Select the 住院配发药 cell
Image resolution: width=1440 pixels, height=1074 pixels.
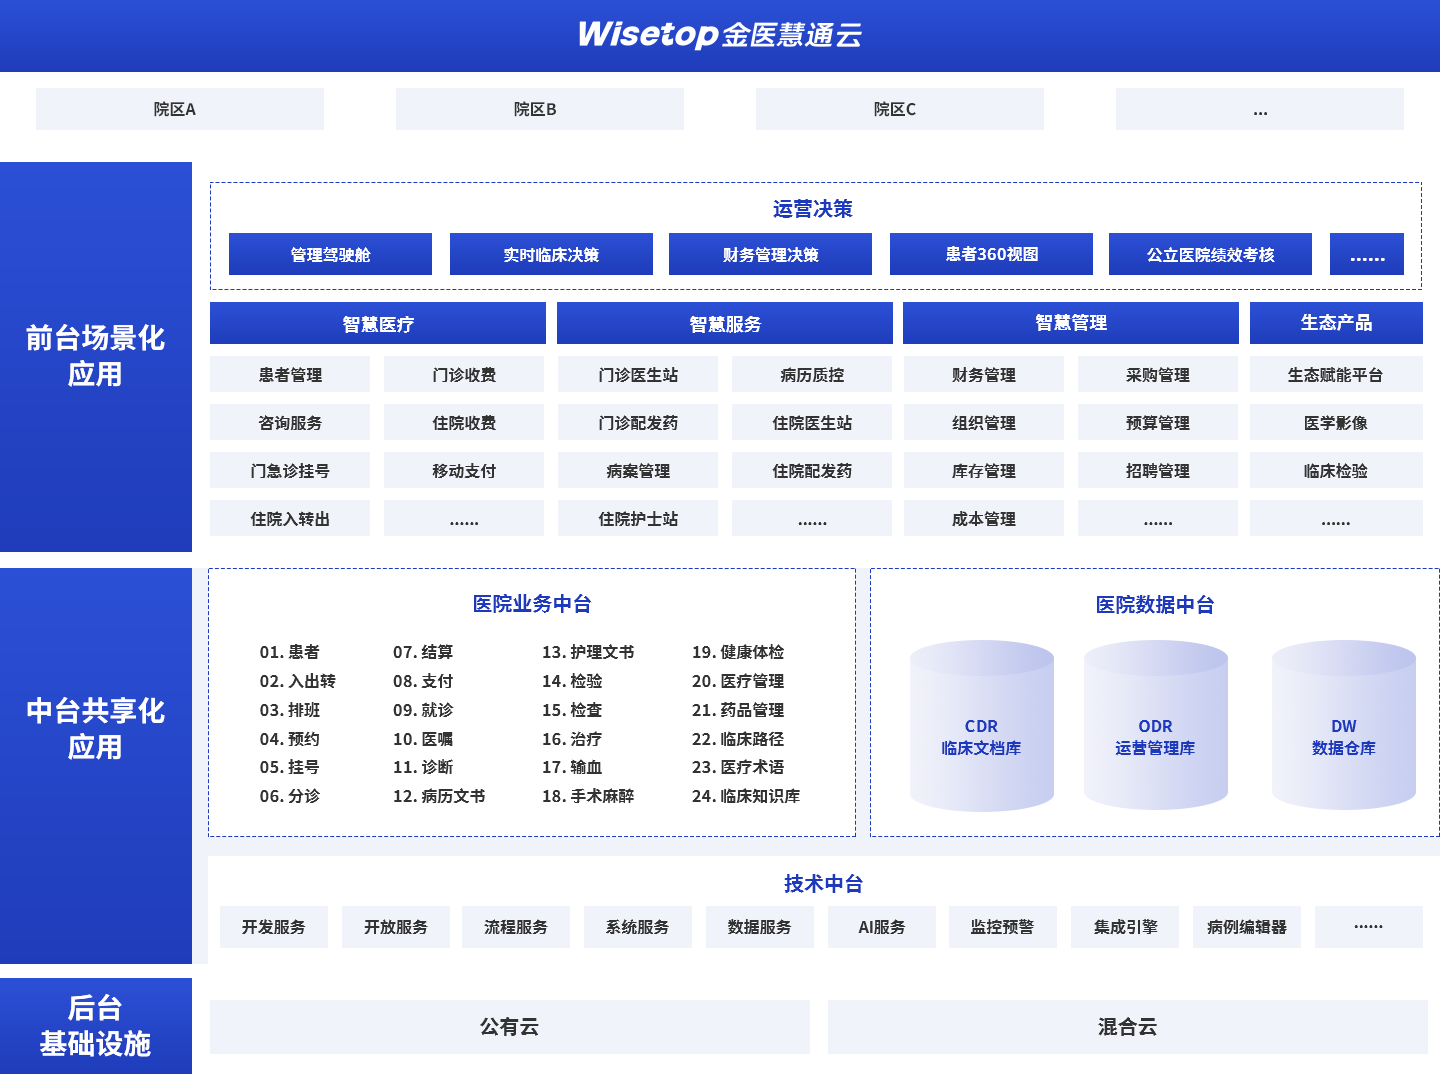coord(812,470)
